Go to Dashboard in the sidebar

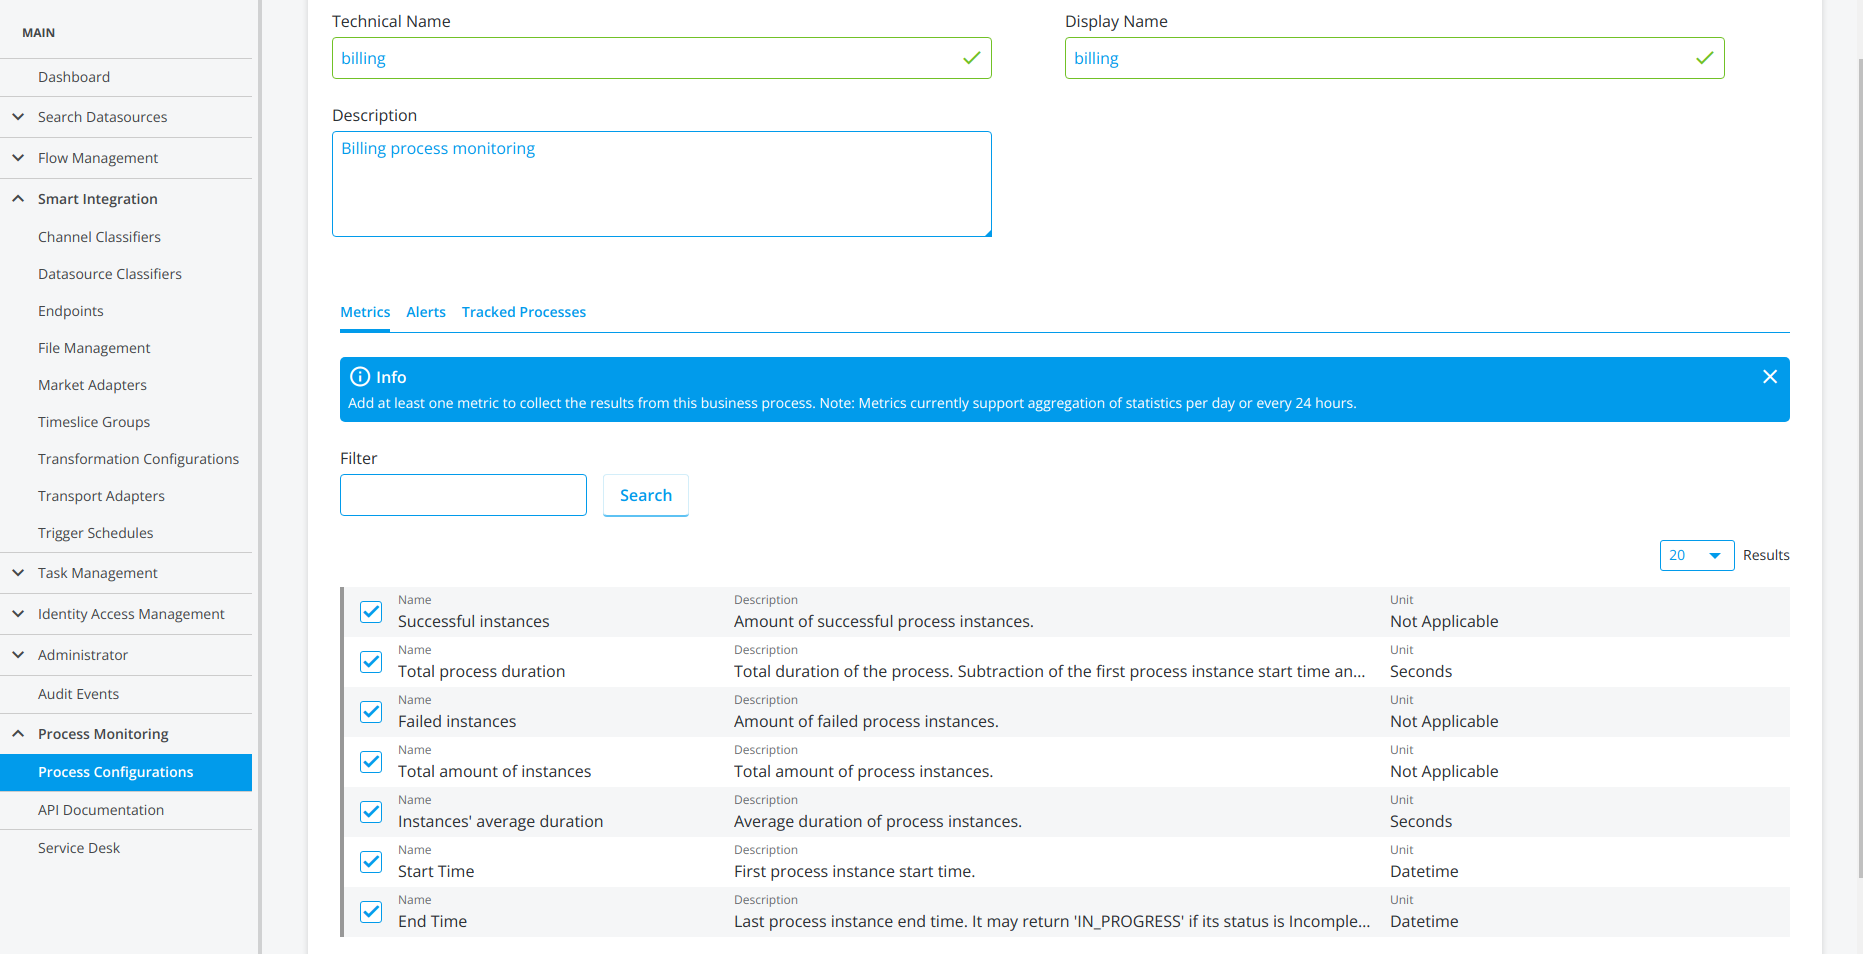(74, 77)
